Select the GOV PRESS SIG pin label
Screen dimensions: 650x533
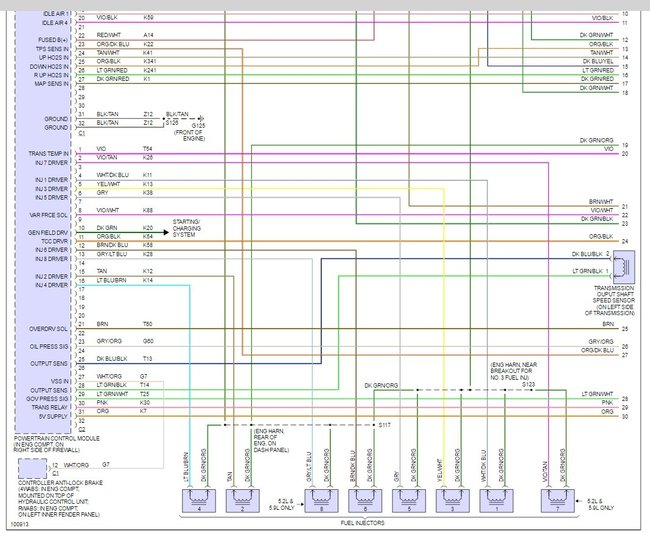(x=49, y=399)
